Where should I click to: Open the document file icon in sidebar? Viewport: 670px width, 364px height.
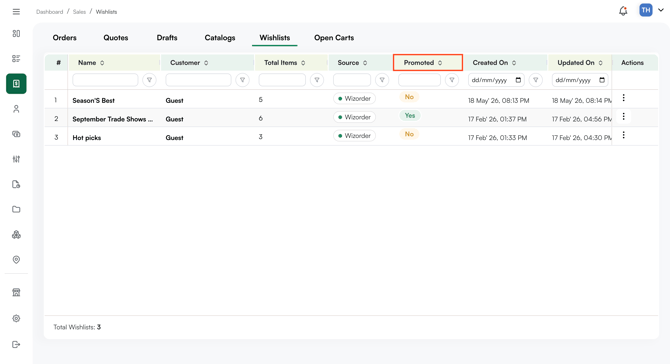[16, 184]
